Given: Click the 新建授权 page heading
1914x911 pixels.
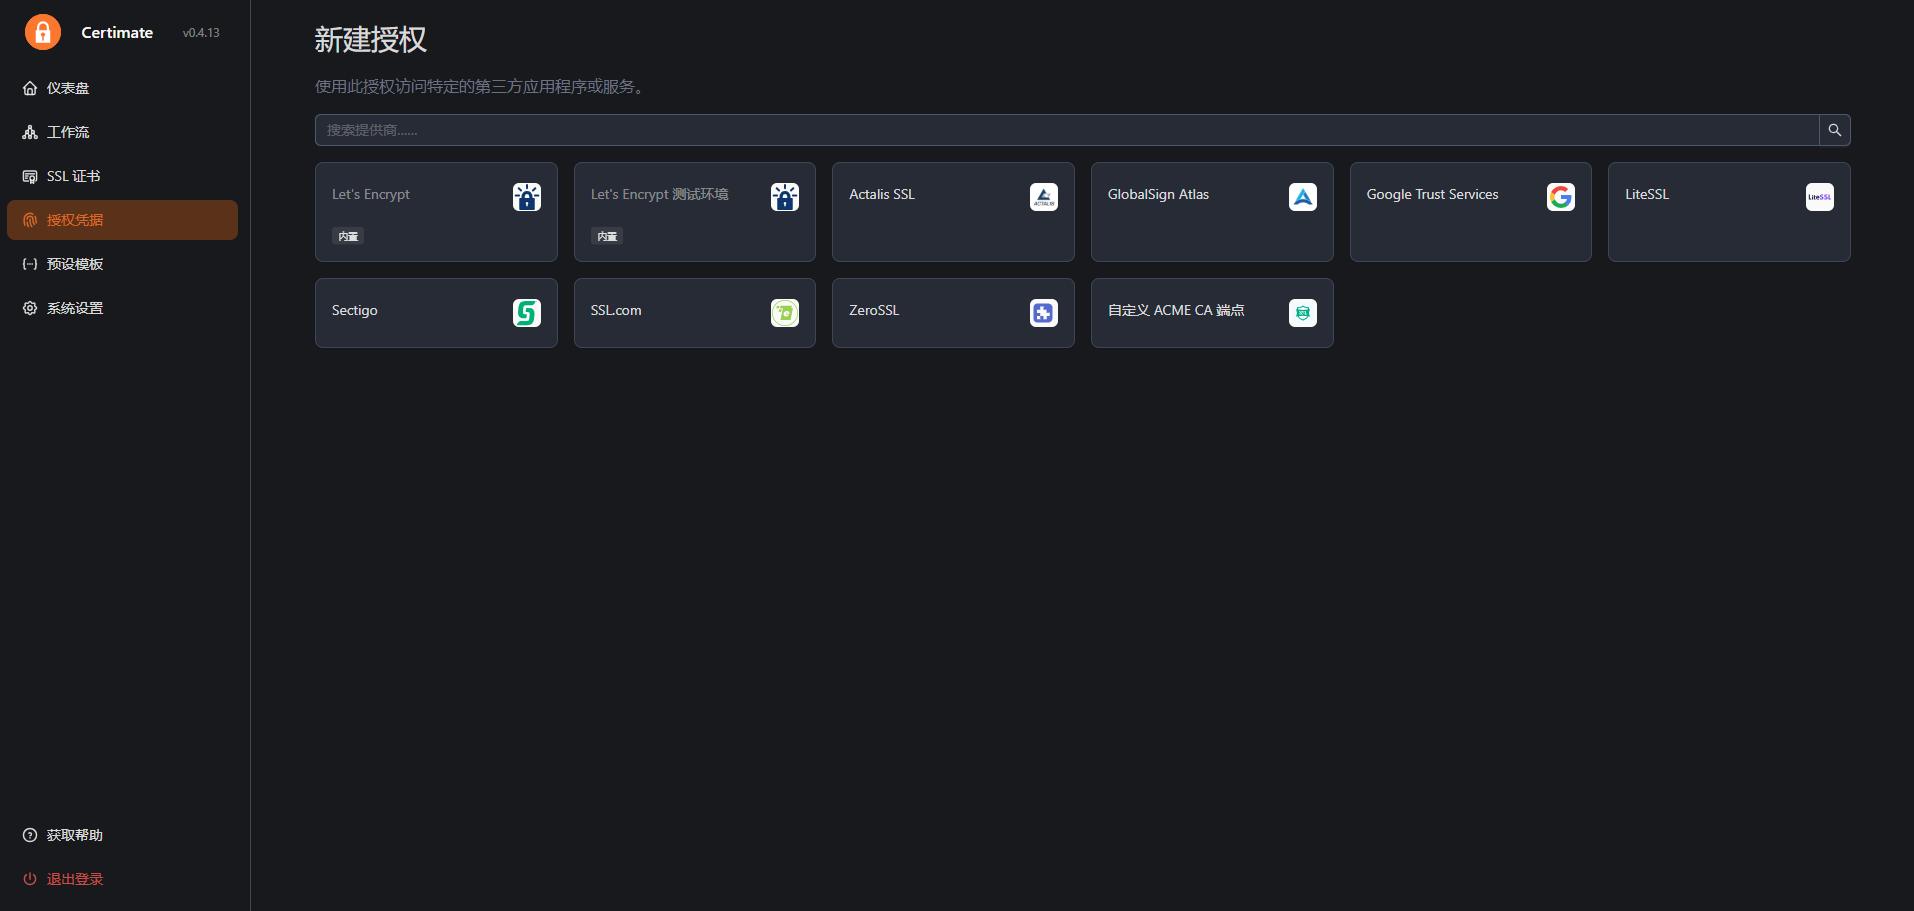Looking at the screenshot, I should pos(371,39).
